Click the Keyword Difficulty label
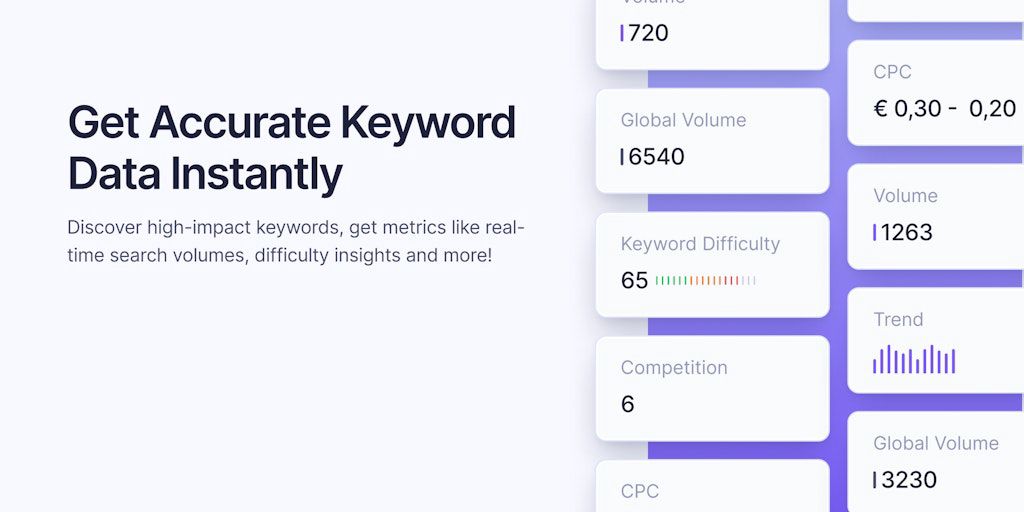The width and height of the screenshot is (1024, 512). [x=700, y=244]
